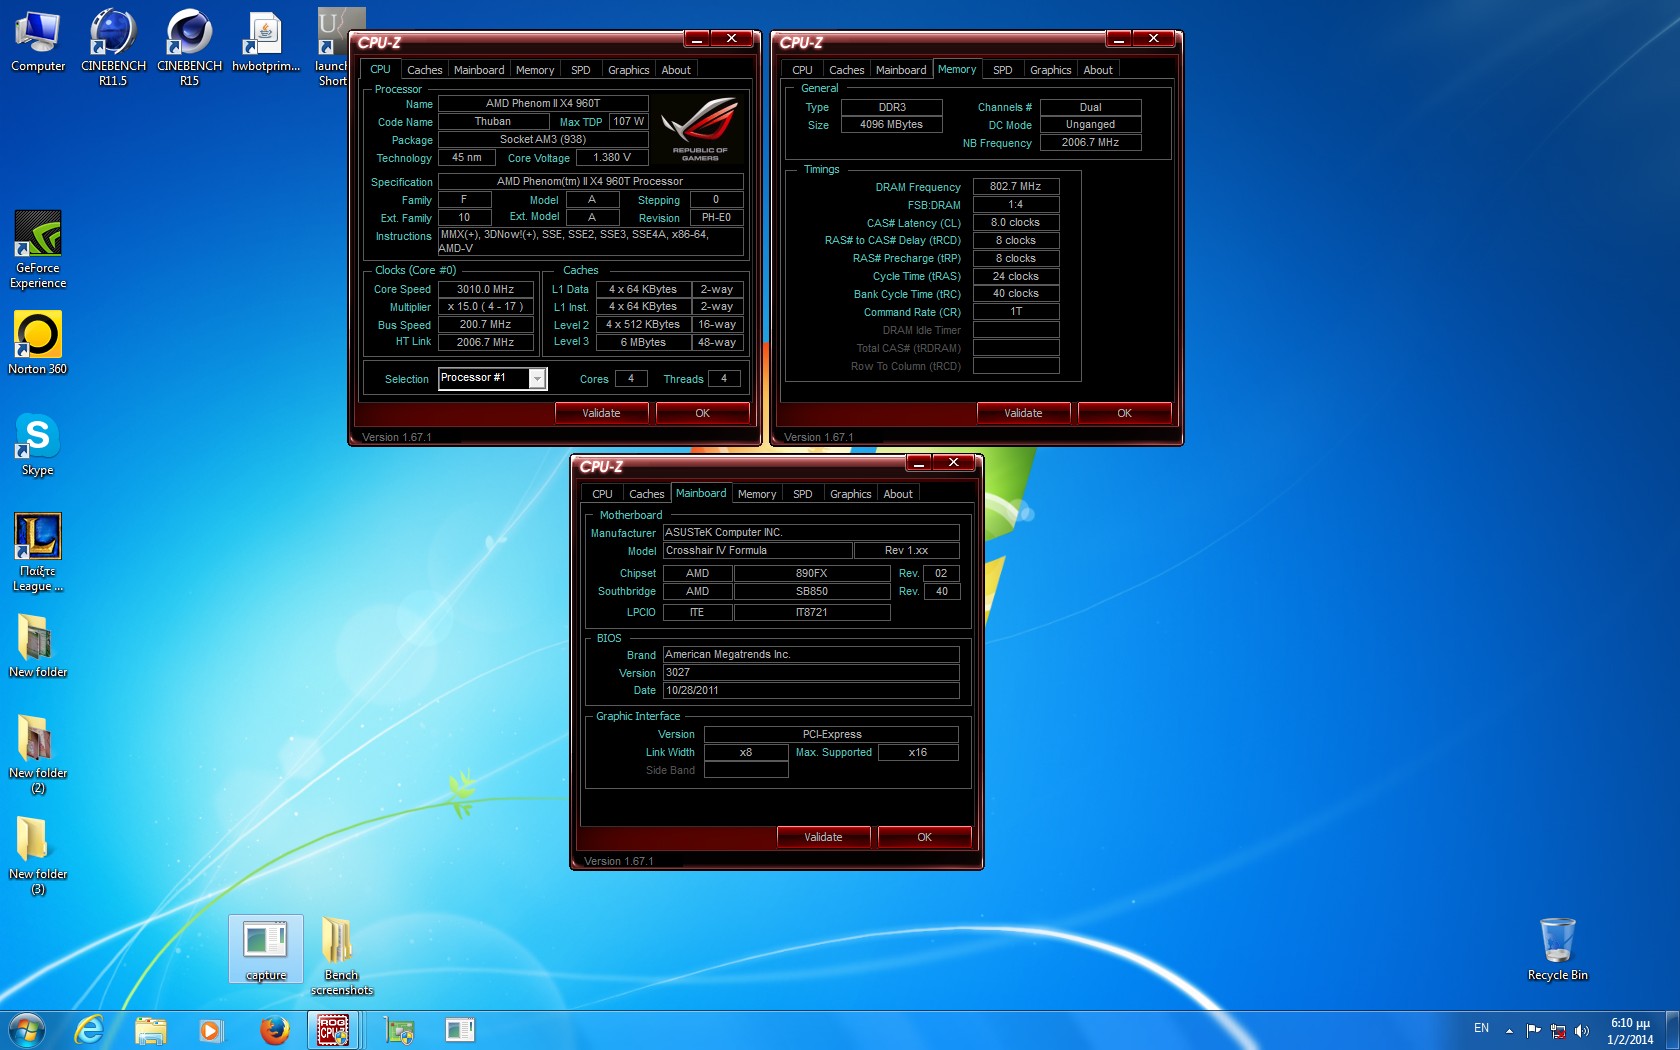Viewport: 1680px width, 1050px height.
Task: Open About tab in Mainboard window
Action: 898,494
